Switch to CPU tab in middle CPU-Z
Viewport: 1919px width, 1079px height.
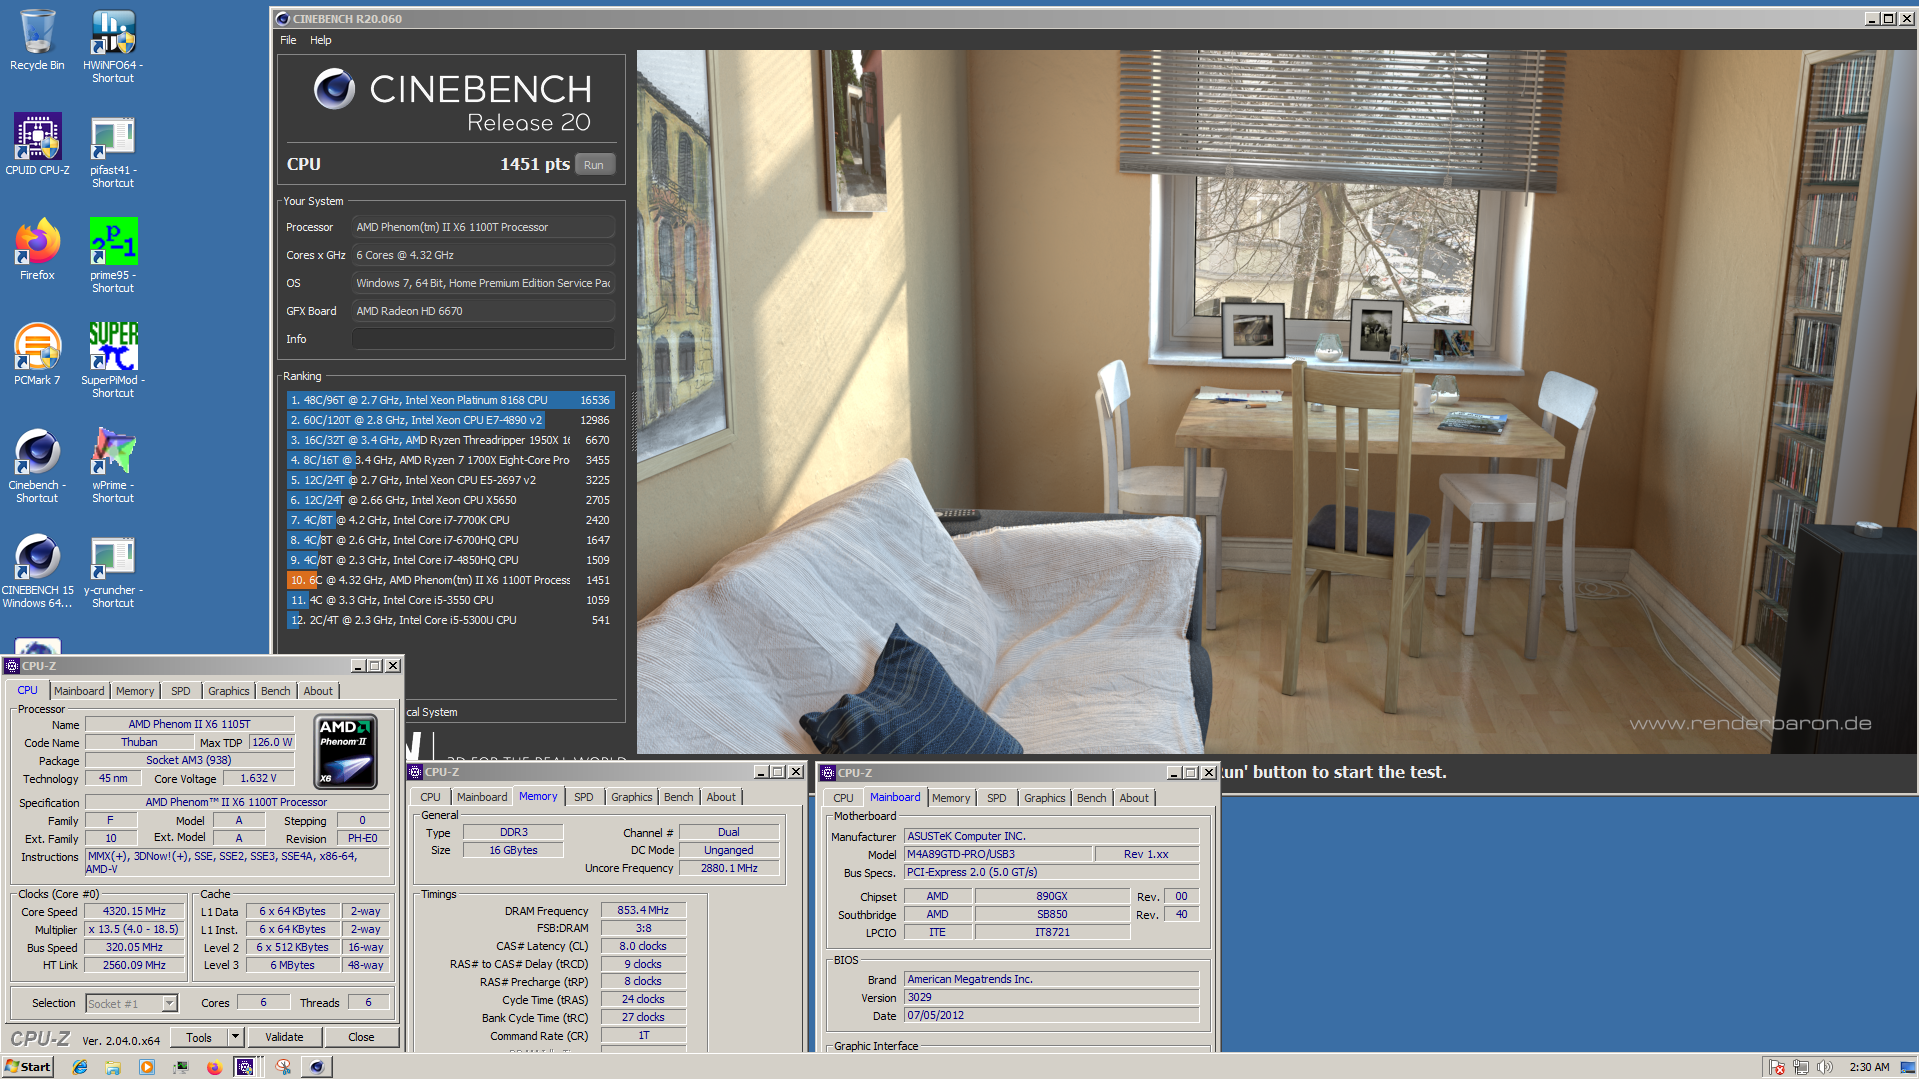coord(430,797)
